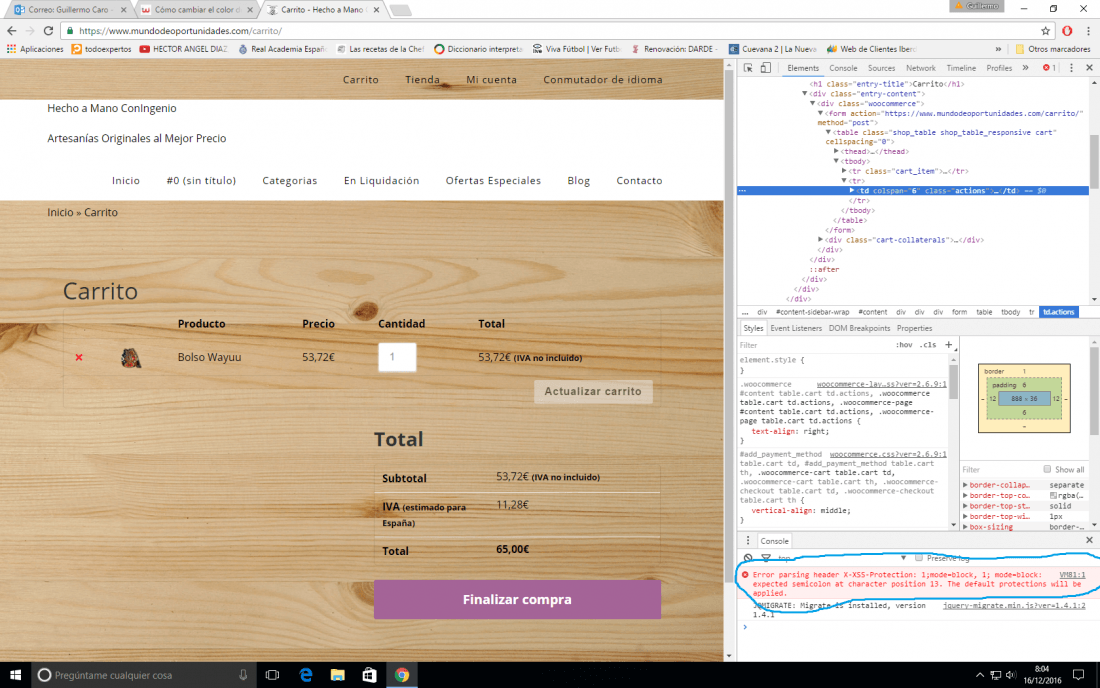Open the notification action center icon

pos(1078,675)
